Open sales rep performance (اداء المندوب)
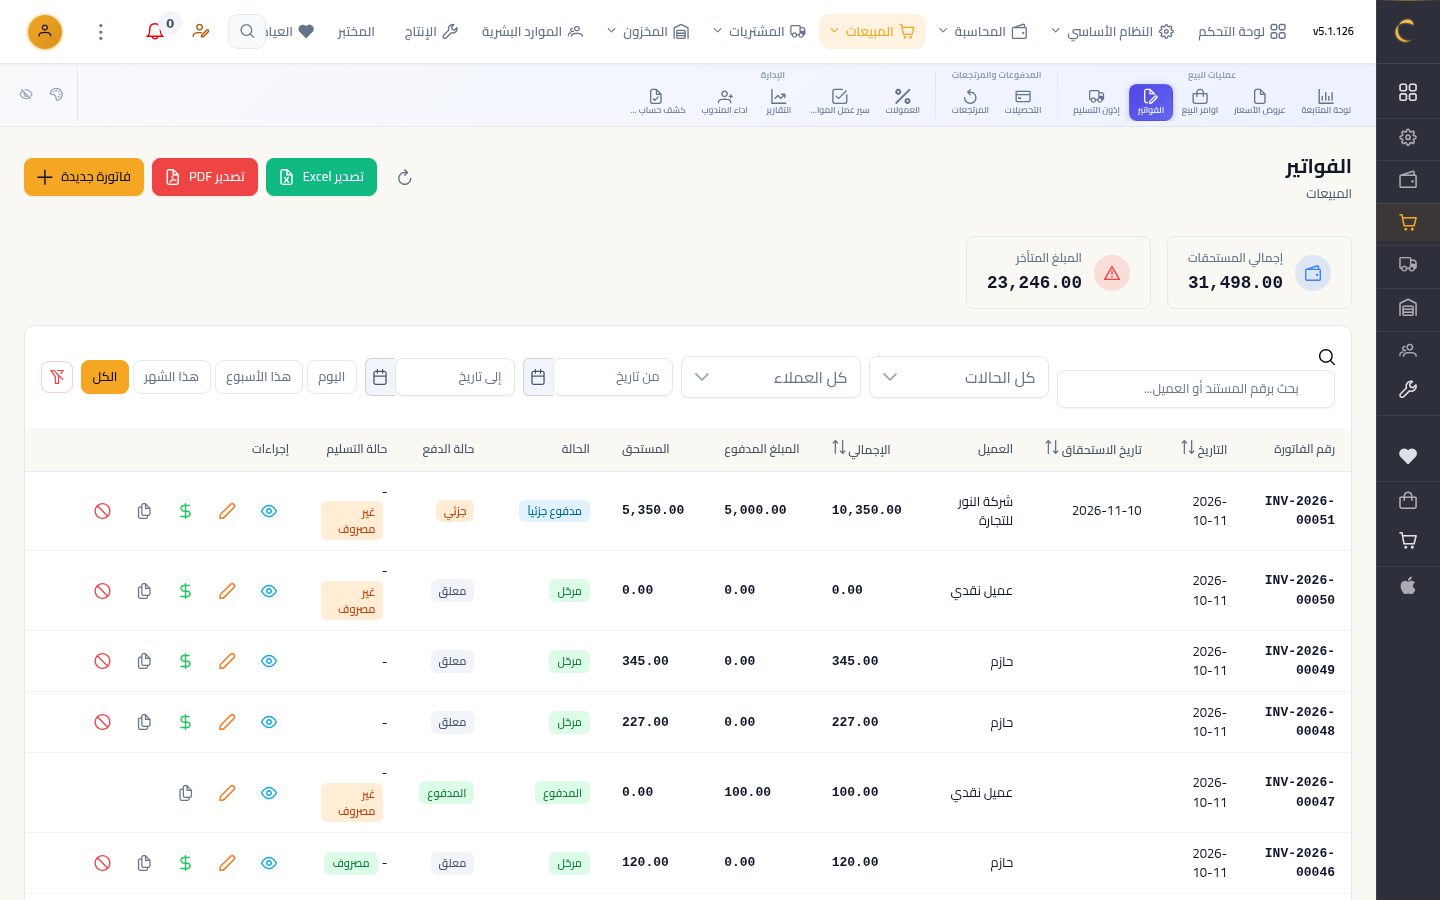Image resolution: width=1440 pixels, height=900 pixels. pos(725,102)
